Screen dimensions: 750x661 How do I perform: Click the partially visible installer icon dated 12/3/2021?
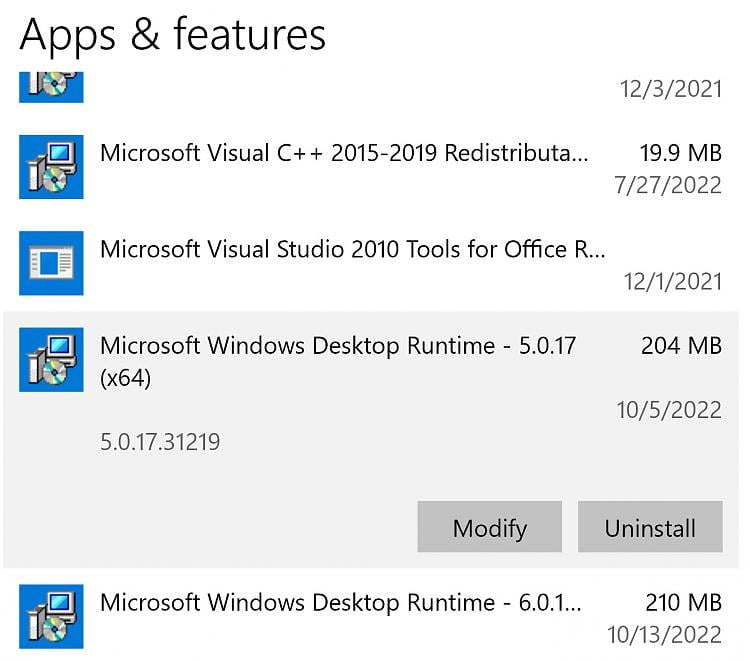[x=51, y=87]
